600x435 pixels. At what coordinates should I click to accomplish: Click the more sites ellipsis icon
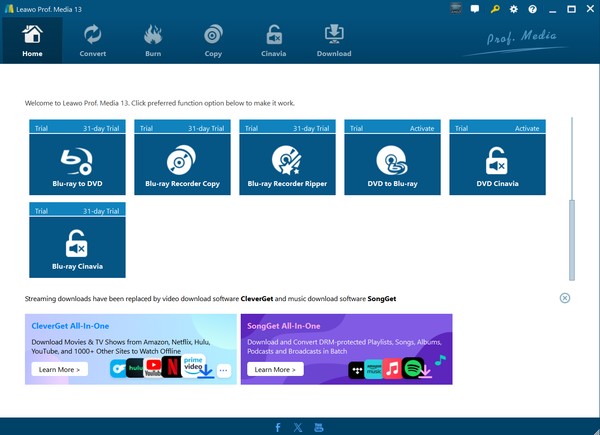coord(223,370)
